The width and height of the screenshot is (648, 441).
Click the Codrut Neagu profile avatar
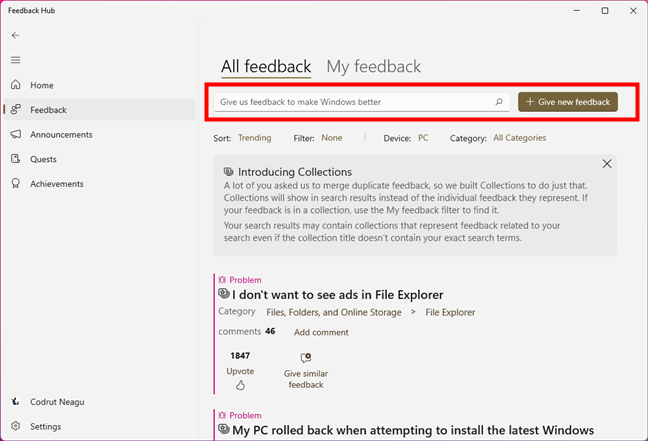click(x=15, y=401)
